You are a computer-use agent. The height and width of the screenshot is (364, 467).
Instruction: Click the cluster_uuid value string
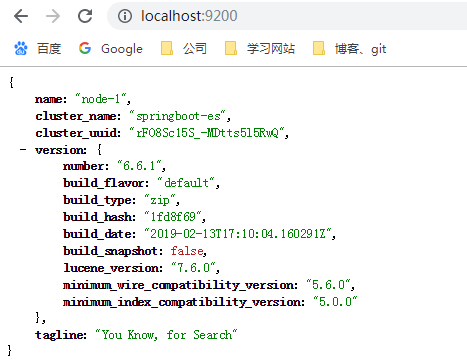(207, 133)
